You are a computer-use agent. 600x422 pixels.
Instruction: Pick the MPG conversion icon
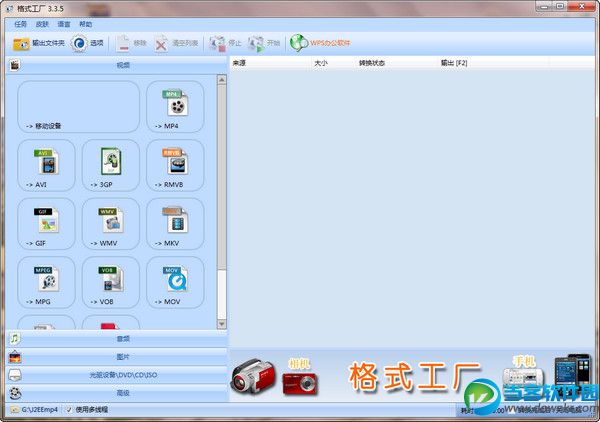click(x=45, y=282)
